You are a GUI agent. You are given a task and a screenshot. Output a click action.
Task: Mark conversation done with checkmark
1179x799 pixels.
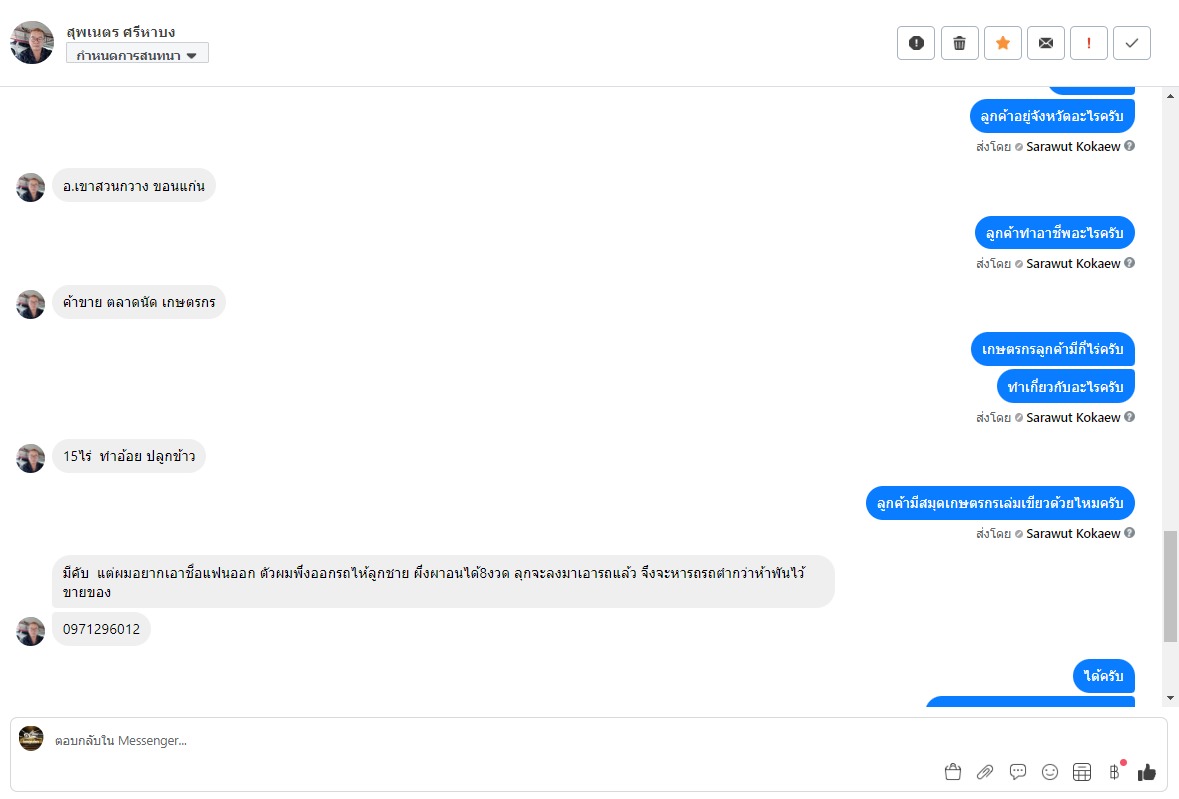click(x=1131, y=43)
